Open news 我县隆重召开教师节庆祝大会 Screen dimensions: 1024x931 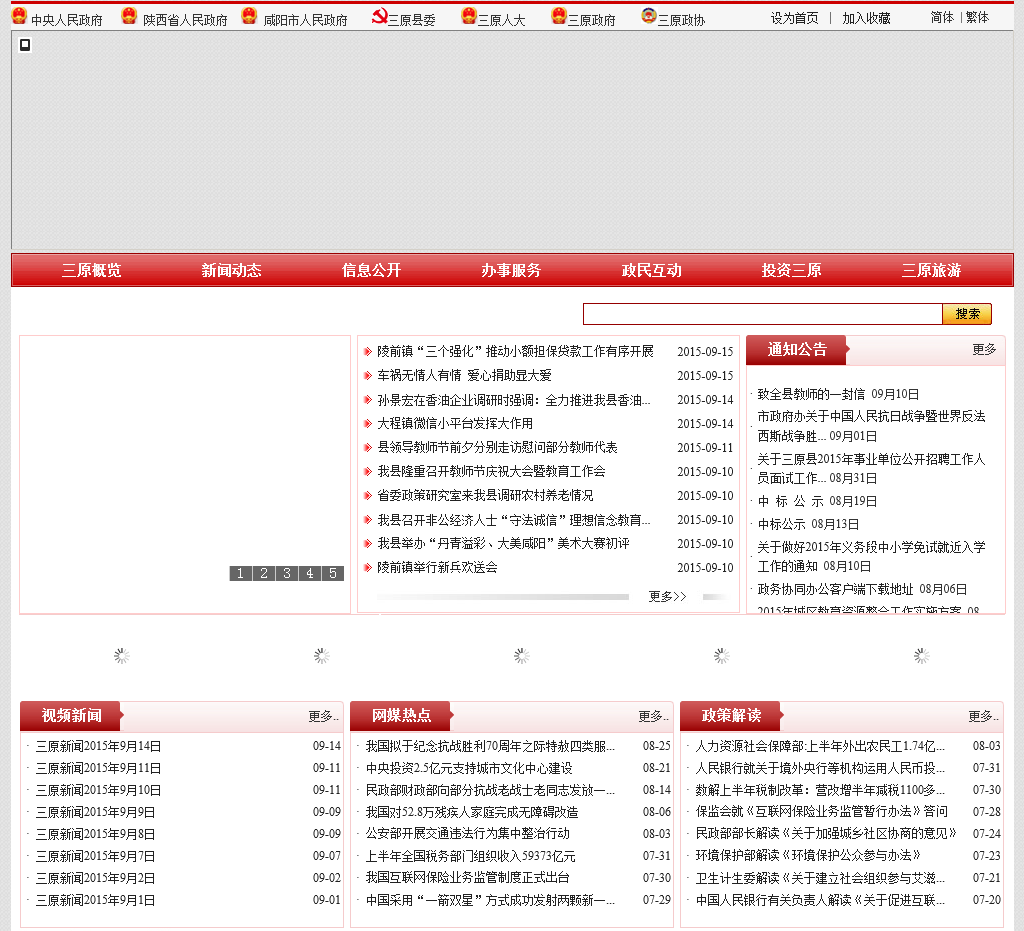click(491, 471)
